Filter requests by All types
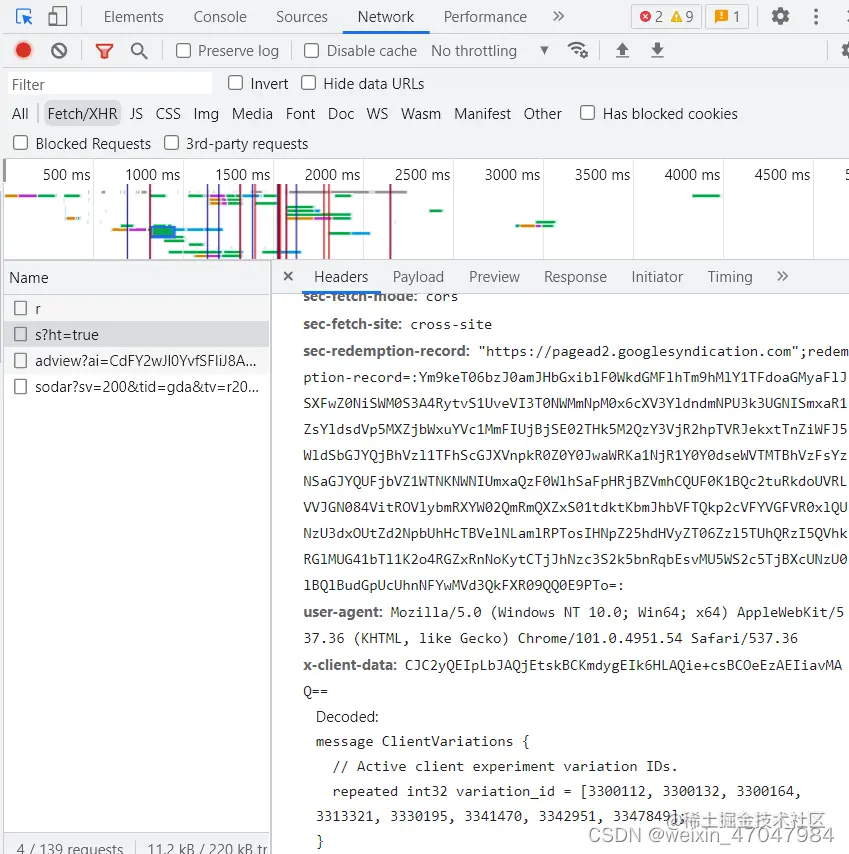This screenshot has height=854, width=849. [x=20, y=114]
